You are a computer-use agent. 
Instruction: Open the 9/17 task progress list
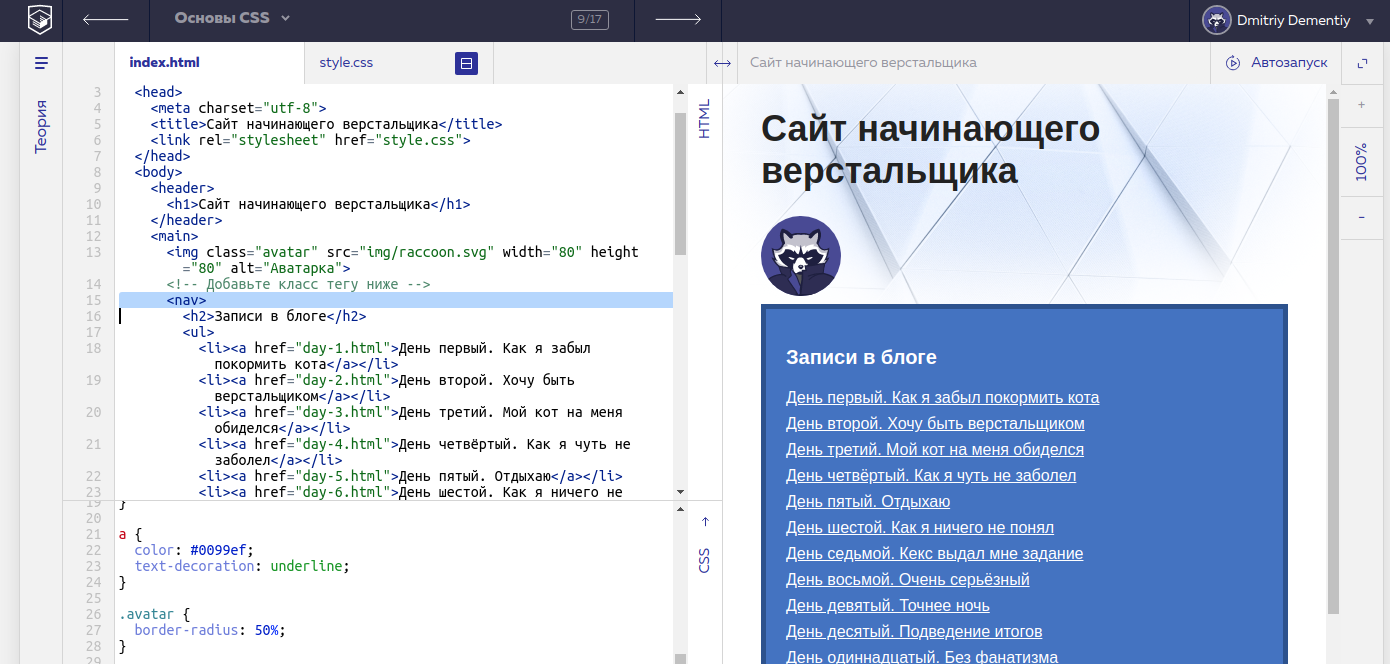click(589, 19)
